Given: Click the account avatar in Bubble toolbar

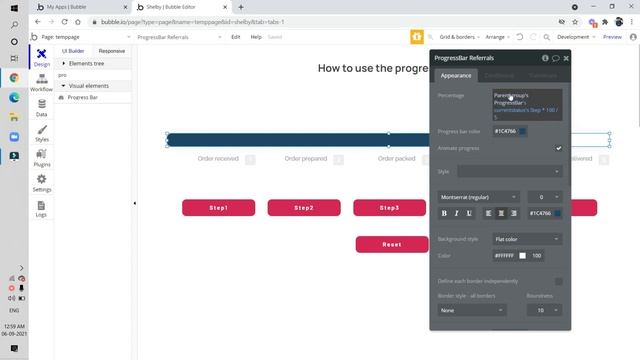Looking at the screenshot, I should click(x=633, y=37).
